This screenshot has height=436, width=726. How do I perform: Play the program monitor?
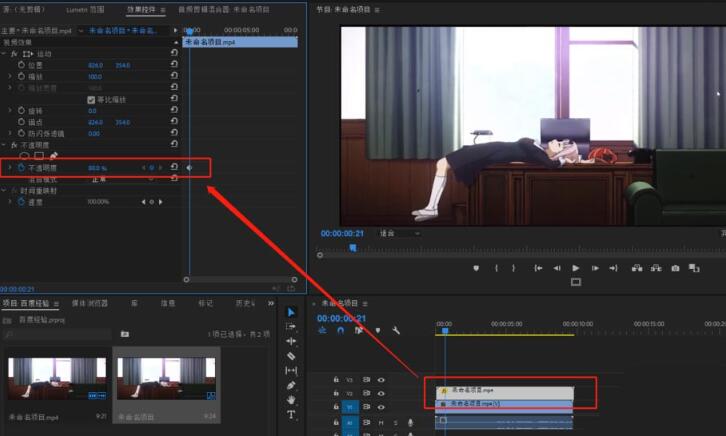click(576, 268)
